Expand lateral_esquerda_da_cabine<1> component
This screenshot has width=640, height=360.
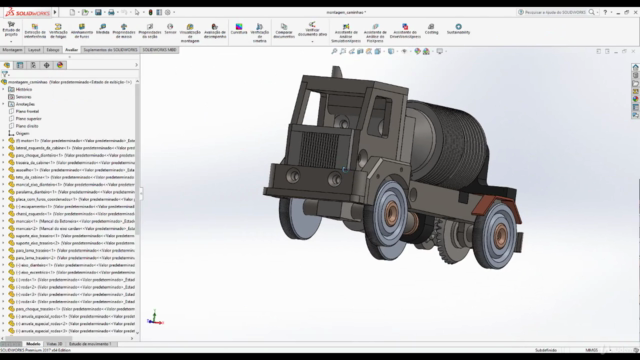point(3,148)
